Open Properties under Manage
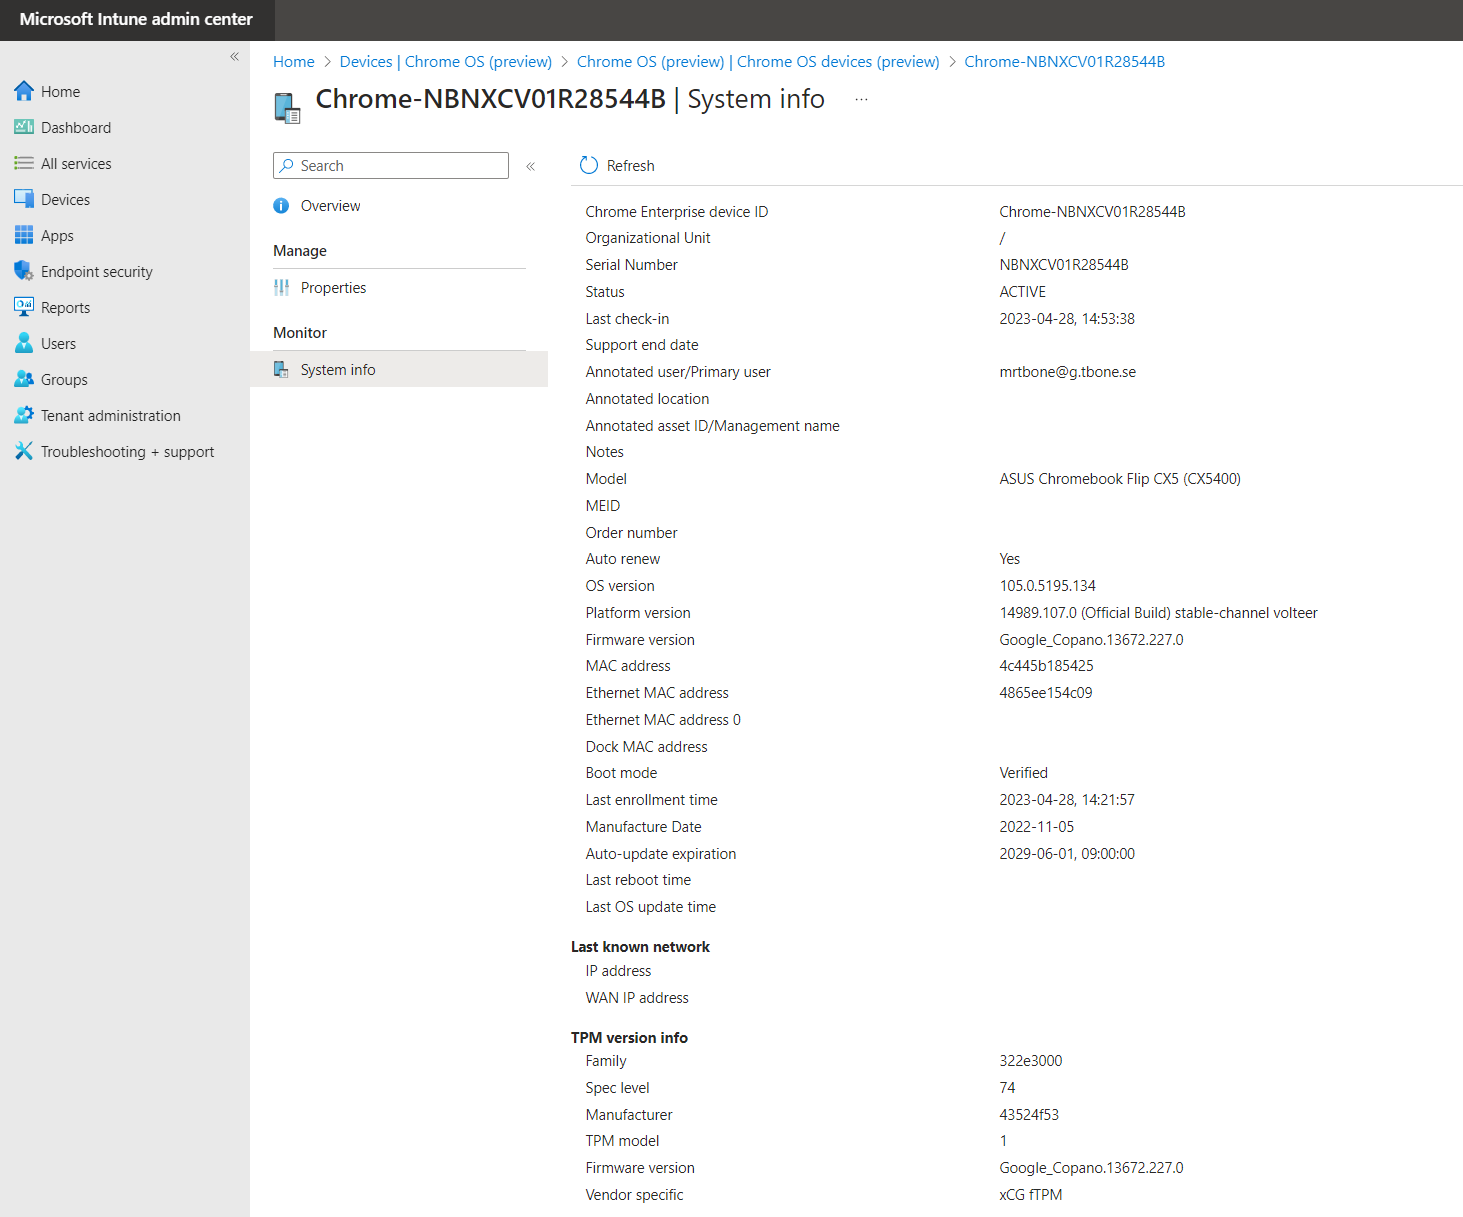Image resolution: width=1463 pixels, height=1217 pixels. pos(333,287)
